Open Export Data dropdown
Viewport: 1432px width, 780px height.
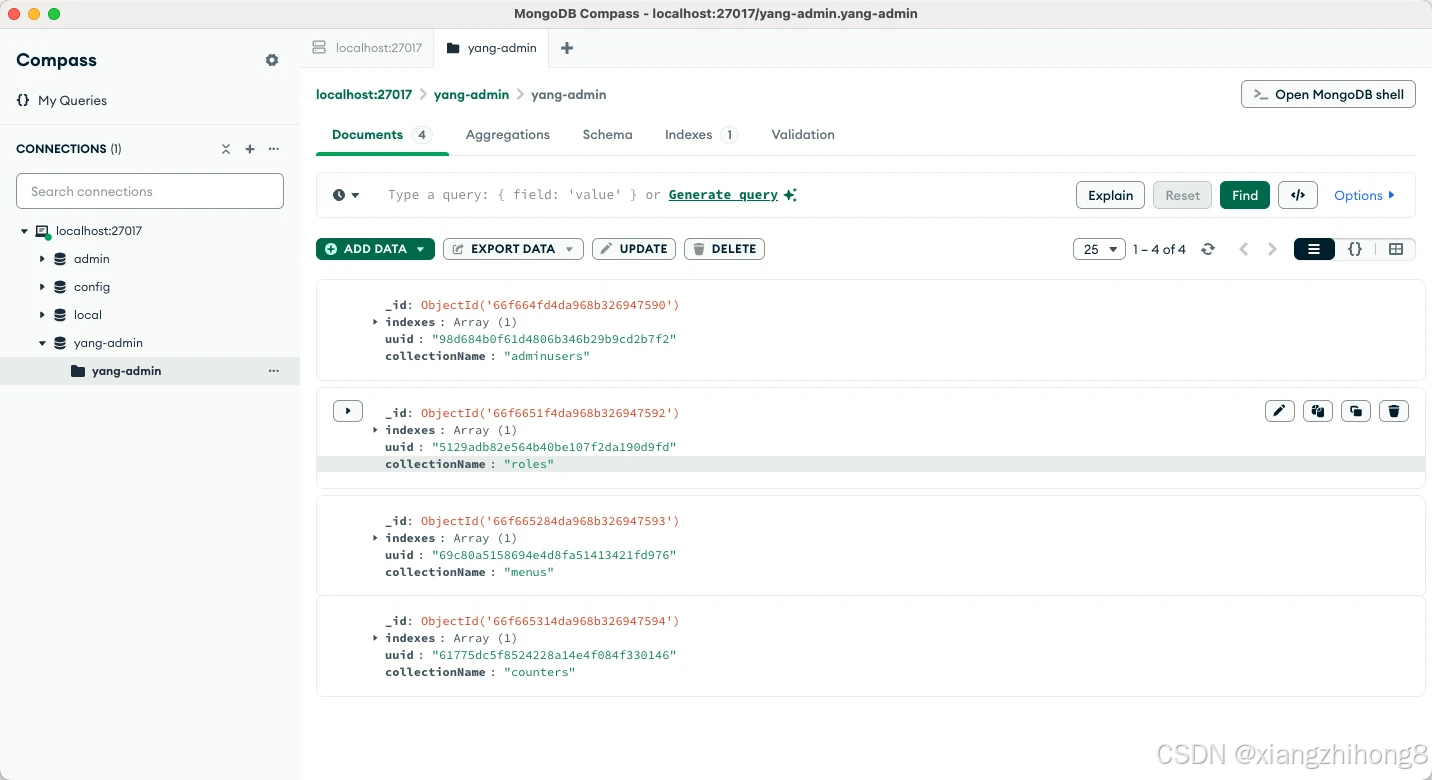pos(513,249)
